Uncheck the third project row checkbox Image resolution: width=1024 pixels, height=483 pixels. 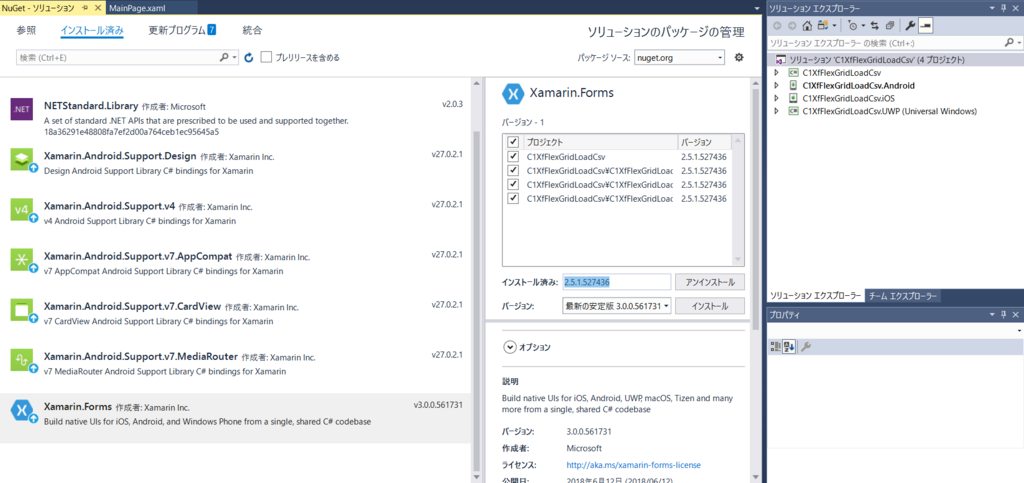coord(513,184)
